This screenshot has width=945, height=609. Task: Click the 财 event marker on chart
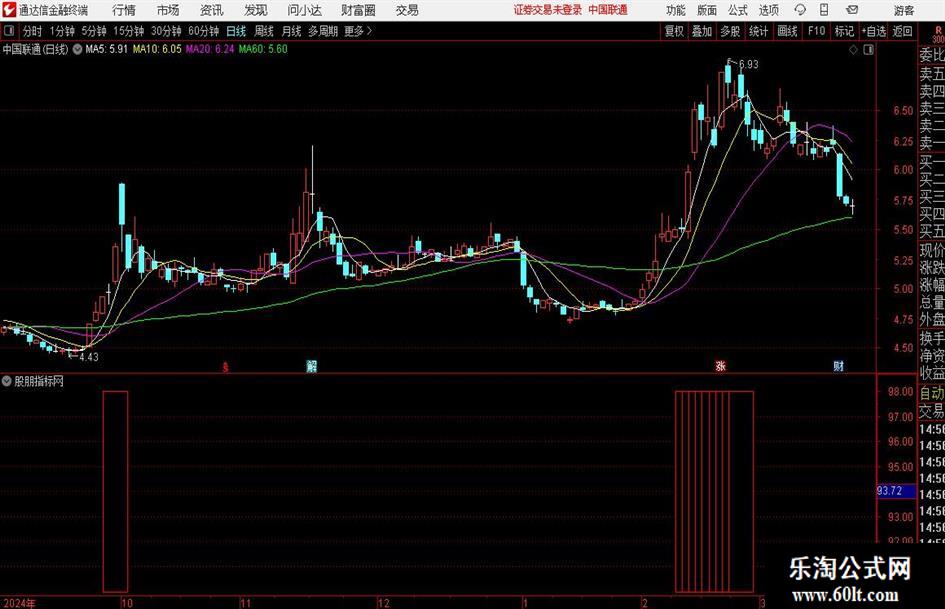tap(838, 365)
